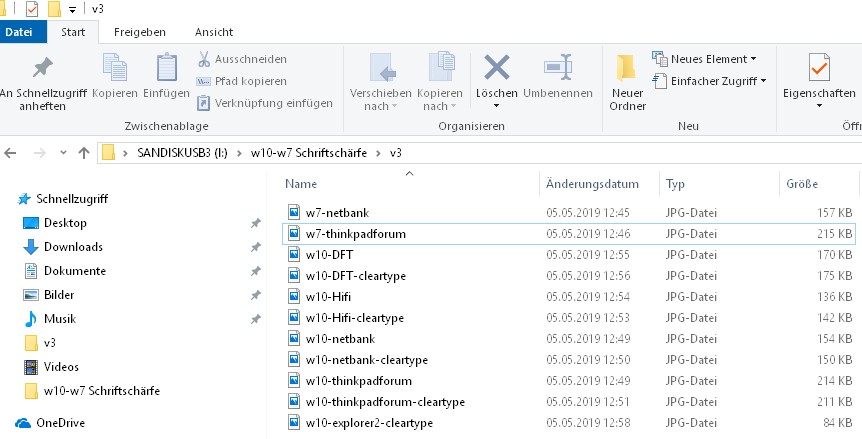Click the Umbenennen rename icon
This screenshot has width=862, height=439.
click(556, 69)
